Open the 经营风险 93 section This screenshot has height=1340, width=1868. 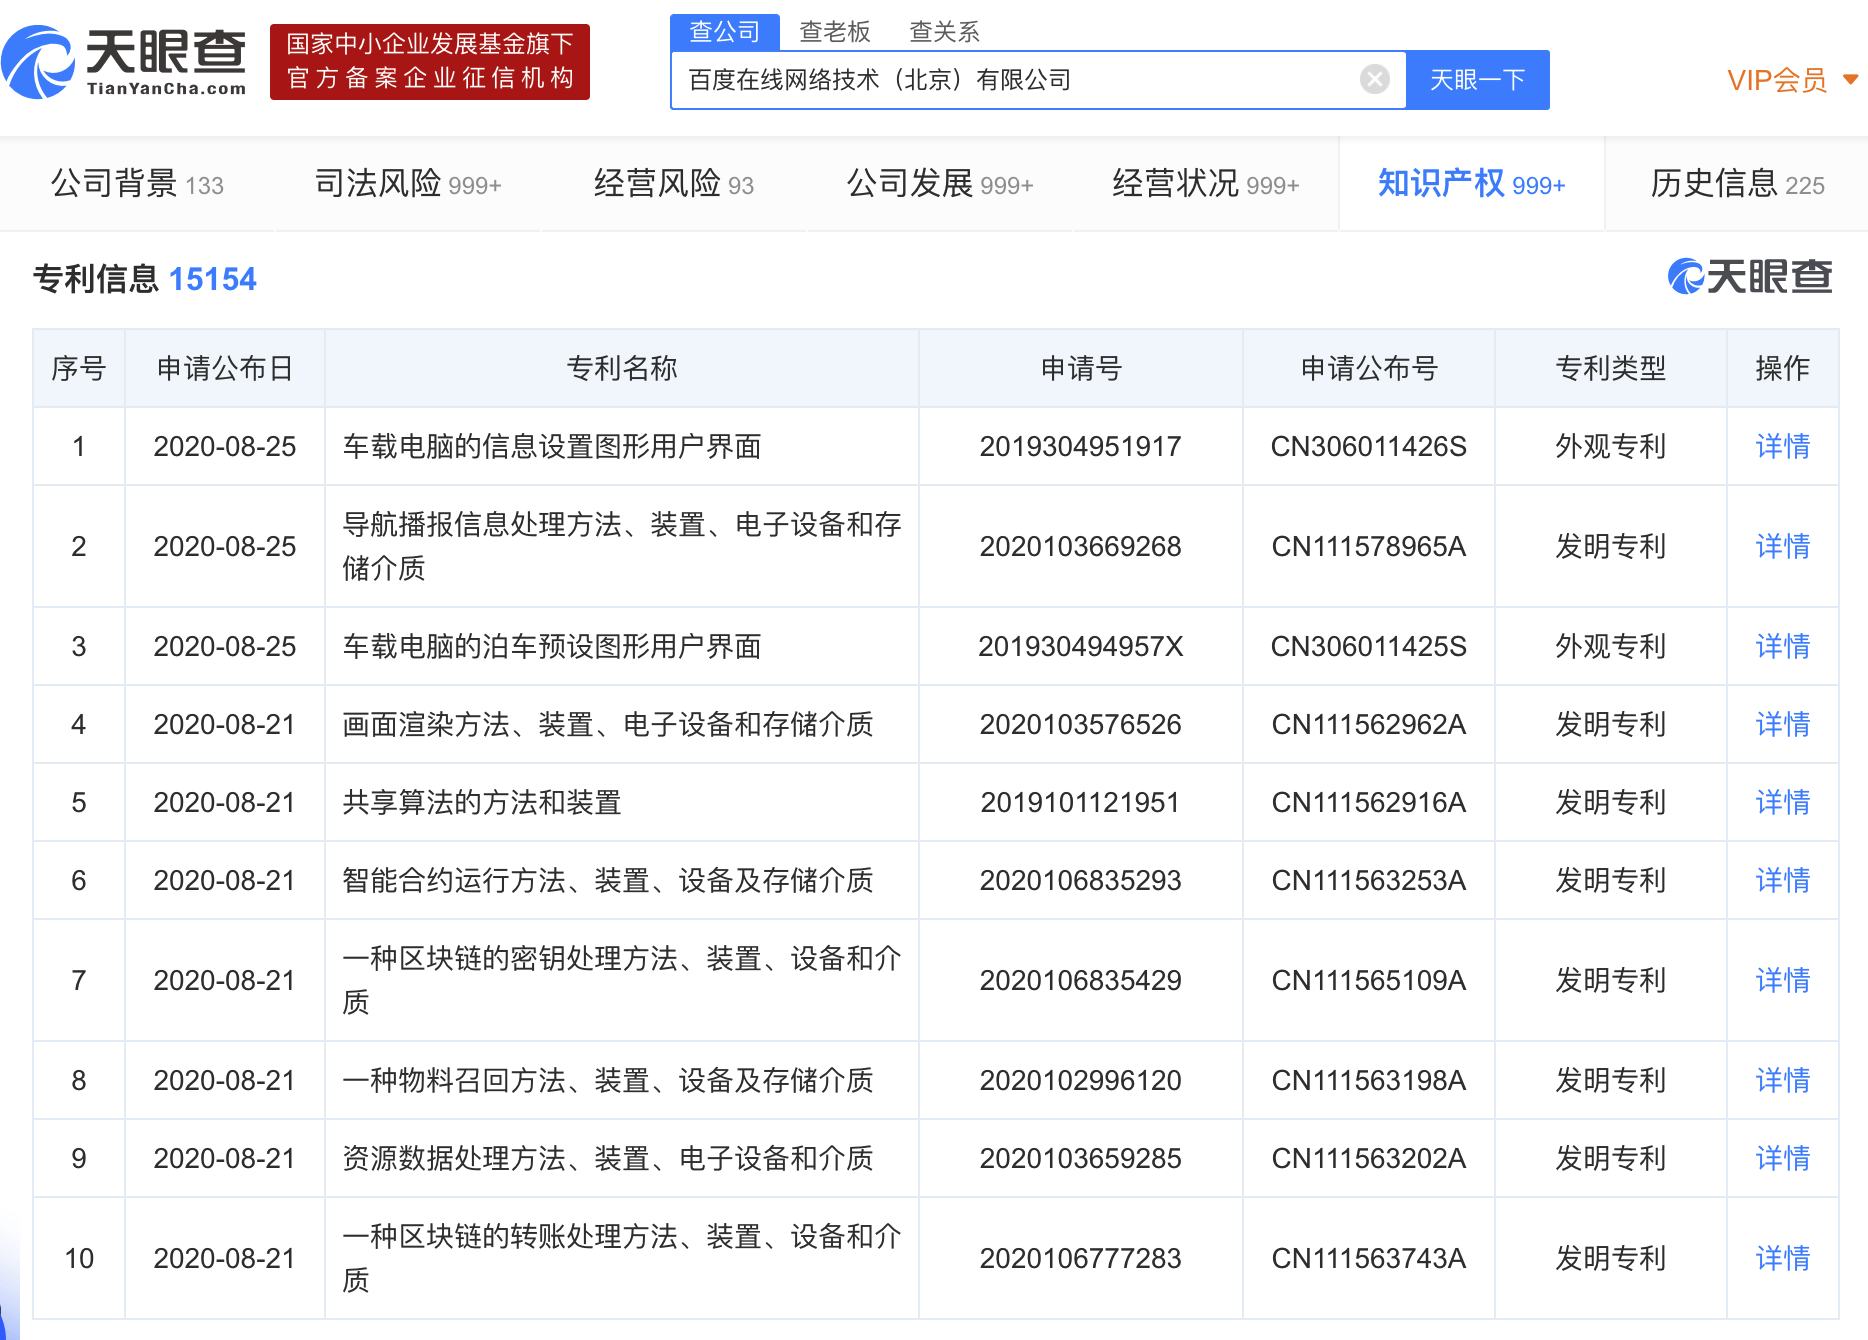[673, 184]
